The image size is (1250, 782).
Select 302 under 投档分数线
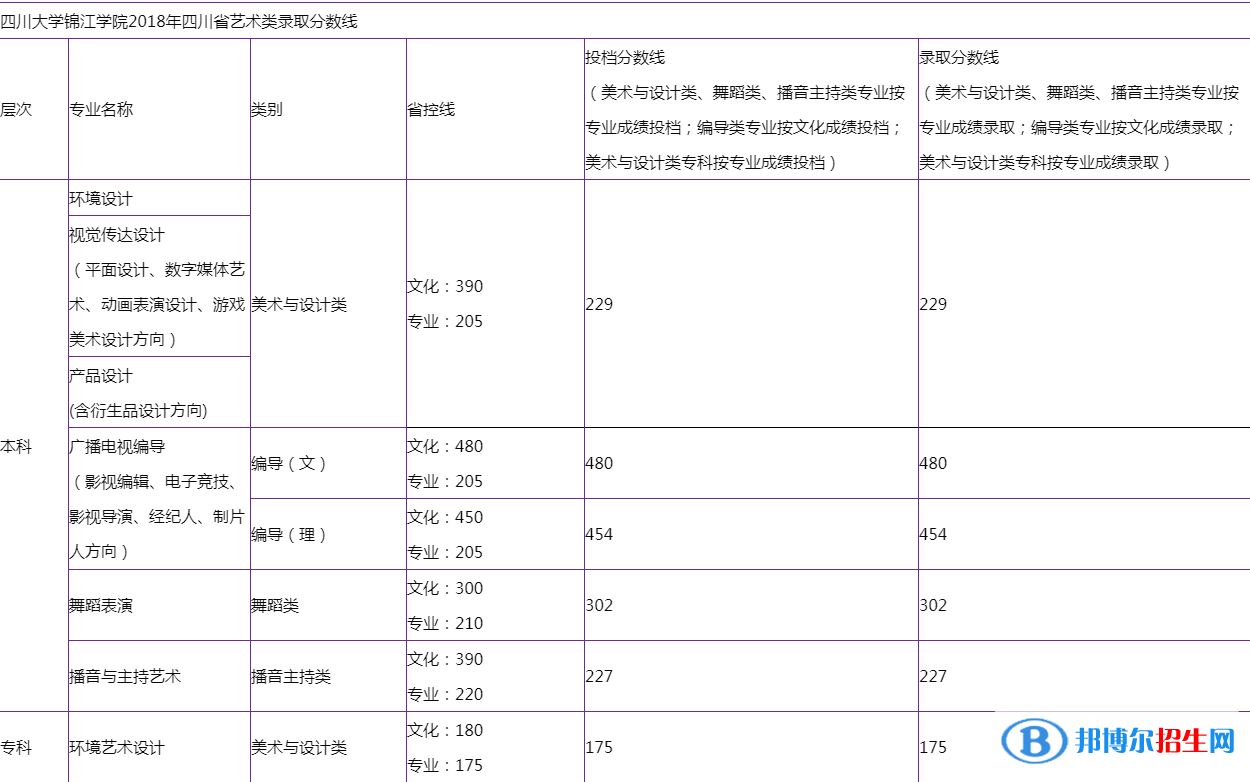(x=599, y=605)
